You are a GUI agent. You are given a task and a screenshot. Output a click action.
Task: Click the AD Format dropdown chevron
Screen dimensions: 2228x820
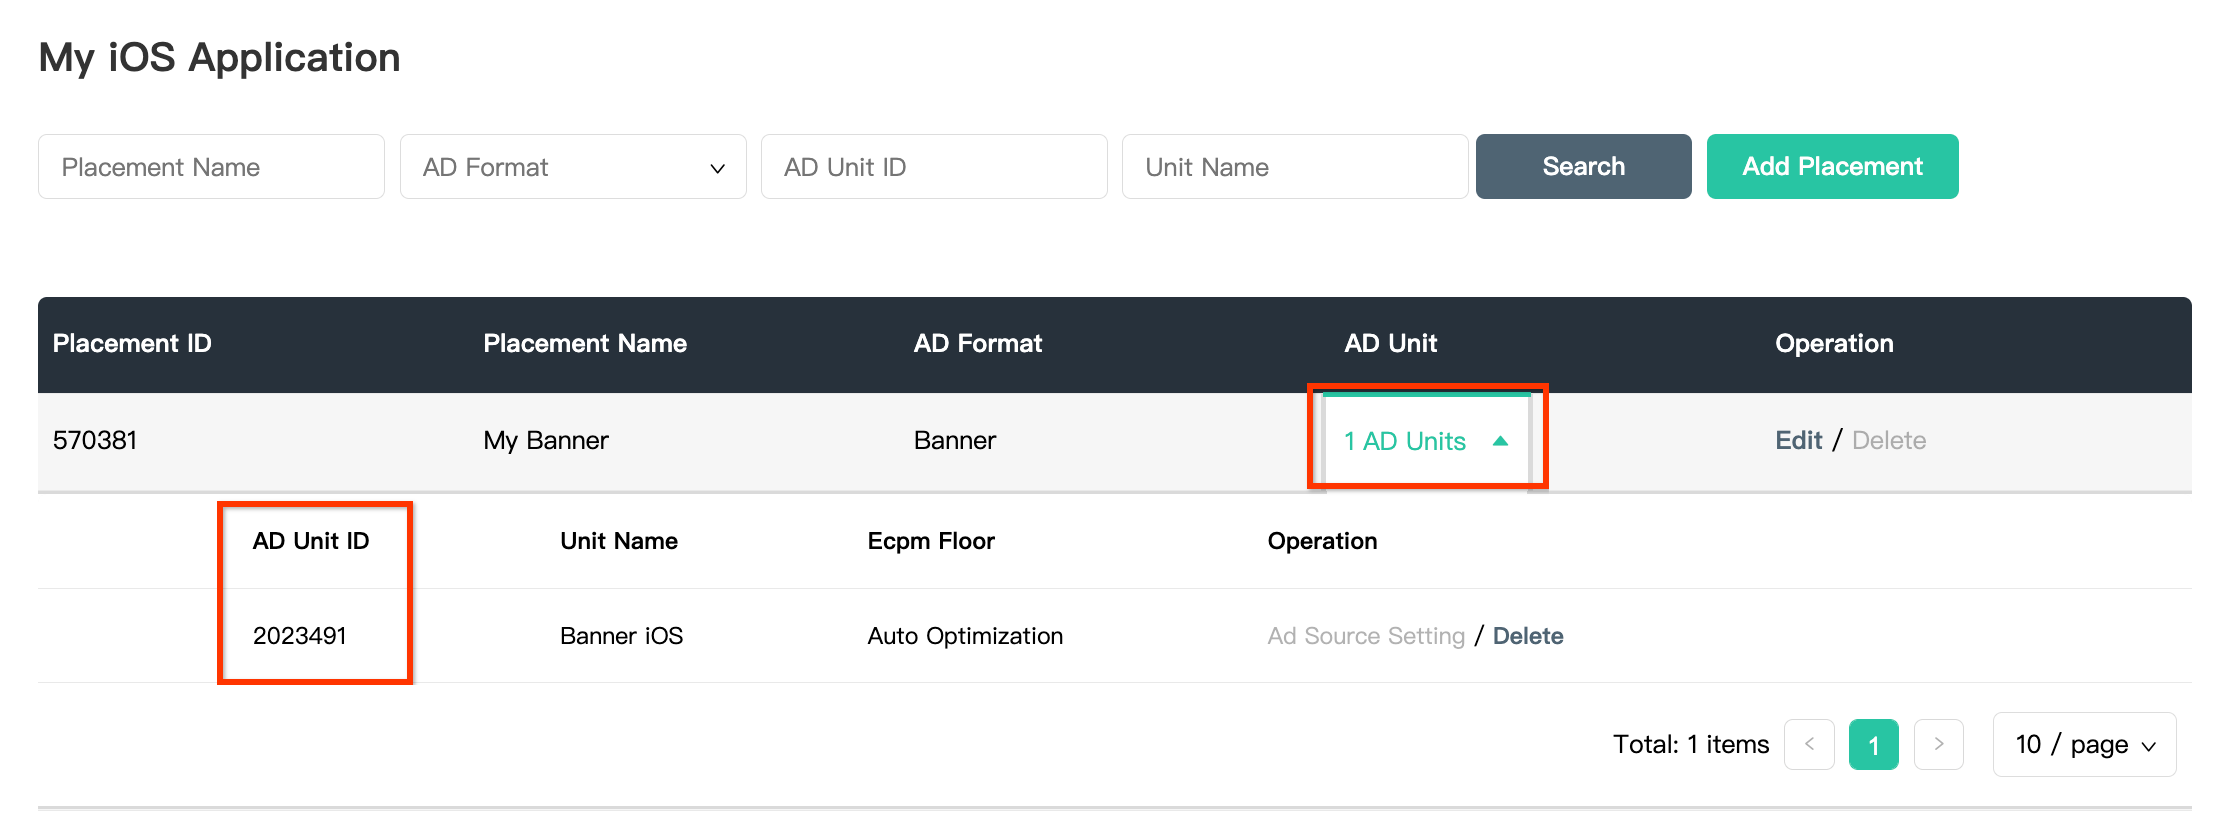click(717, 168)
